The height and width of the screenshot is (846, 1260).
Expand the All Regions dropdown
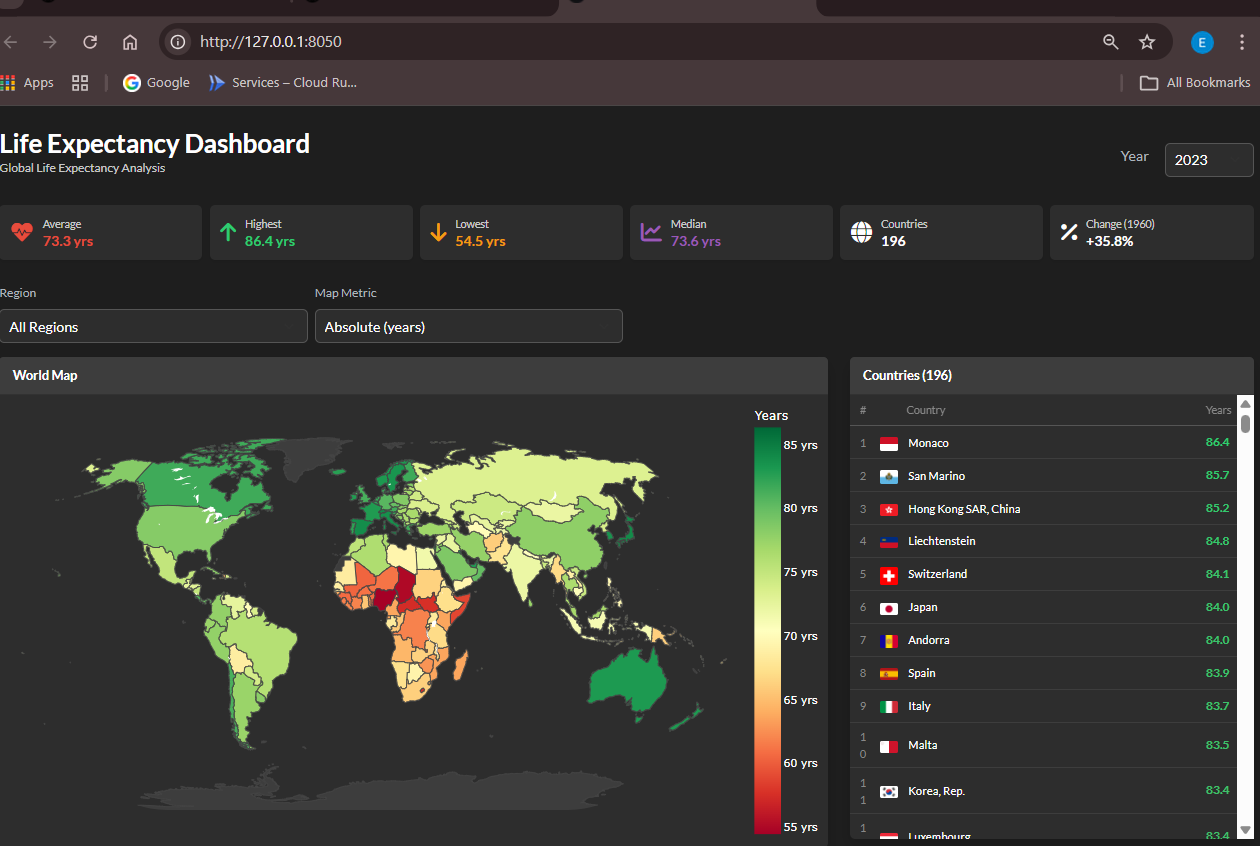point(154,326)
